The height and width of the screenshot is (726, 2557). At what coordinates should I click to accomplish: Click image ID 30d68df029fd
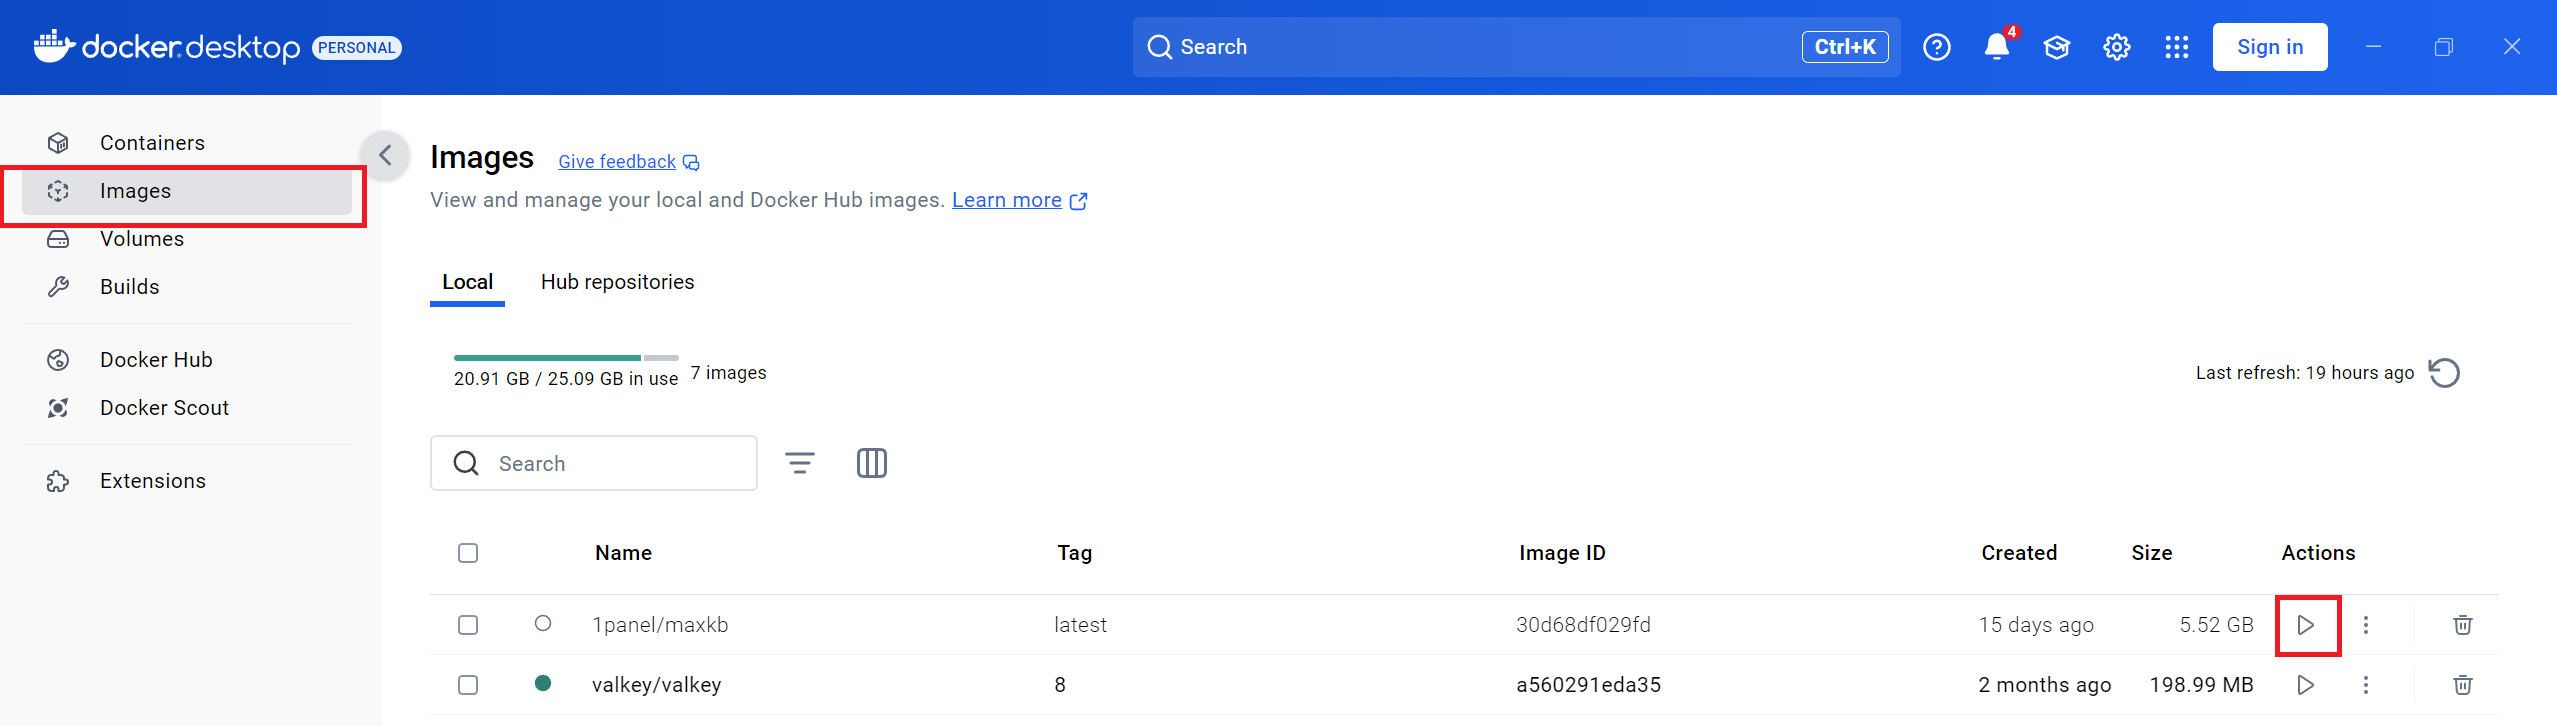[x=1583, y=625]
